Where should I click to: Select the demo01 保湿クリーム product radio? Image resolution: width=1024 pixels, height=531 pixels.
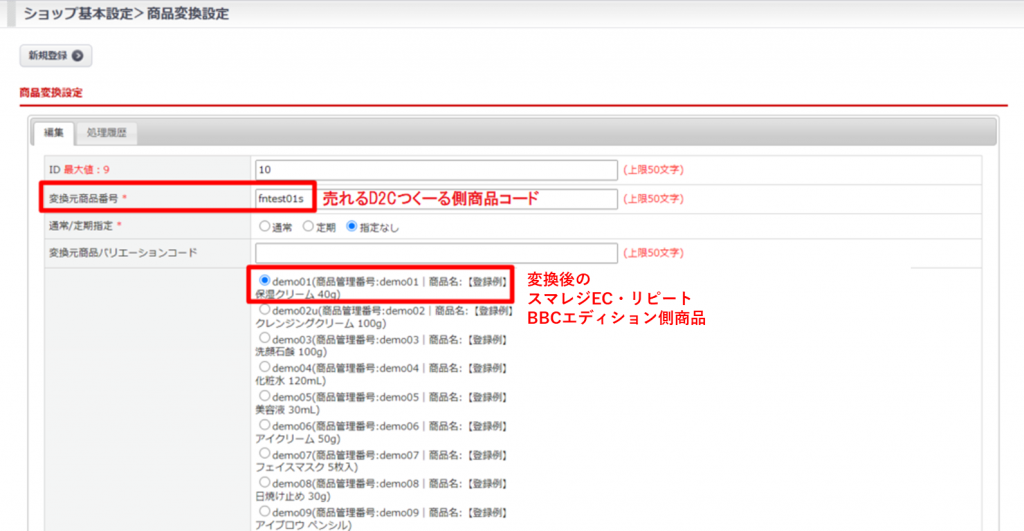(265, 281)
